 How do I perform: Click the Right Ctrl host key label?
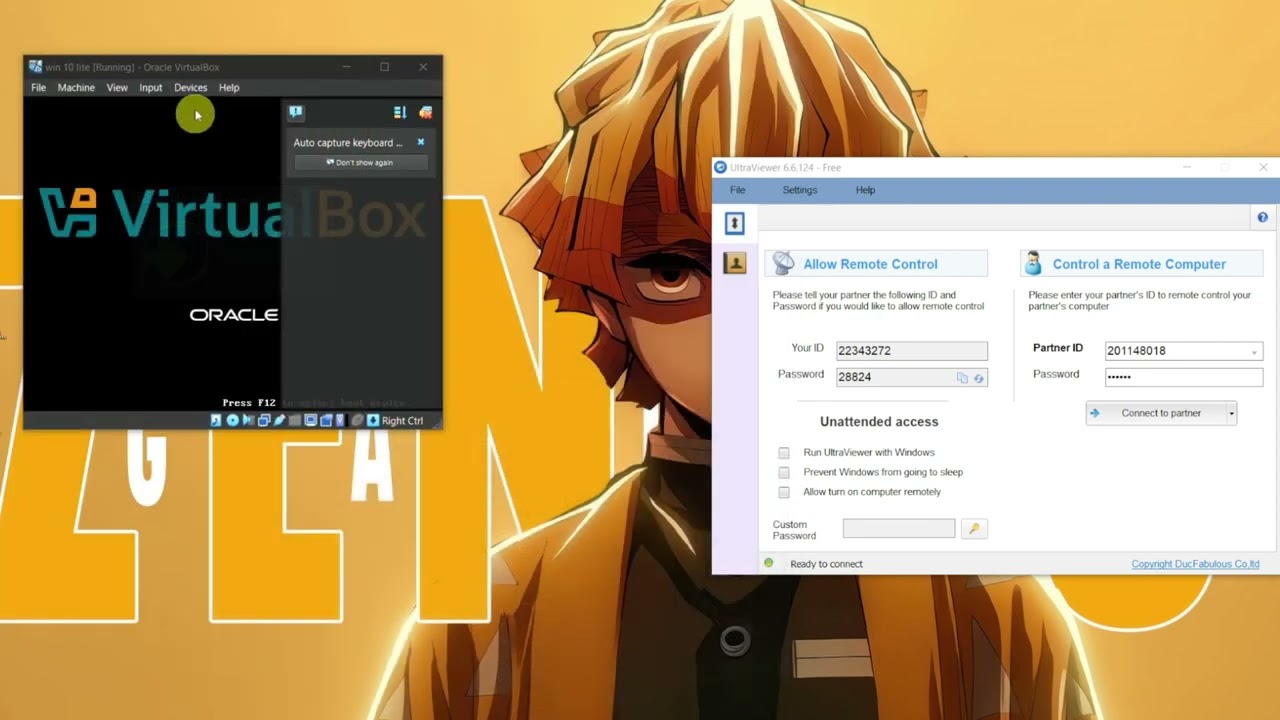coord(402,420)
